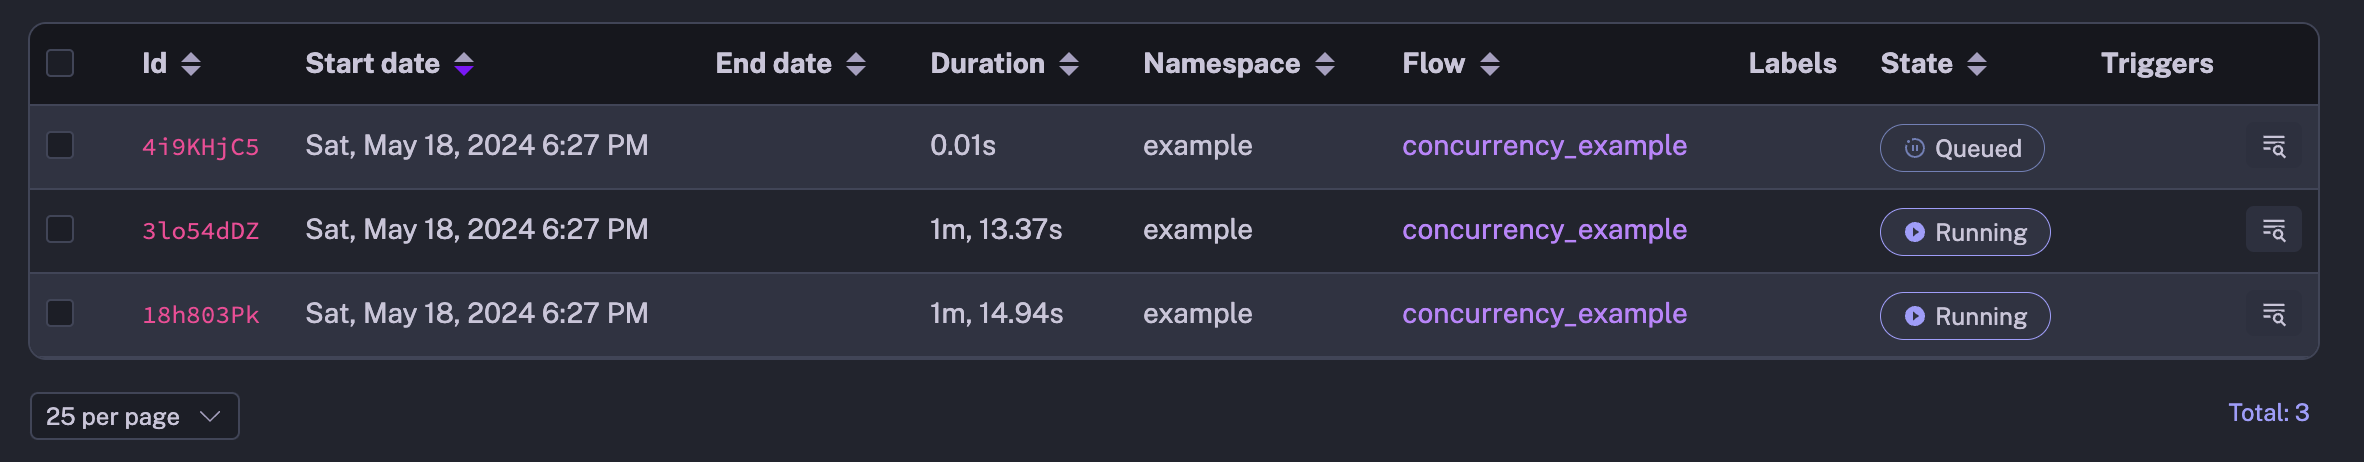This screenshot has height=462, width=2364.
Task: Click Running badge for execution 3lo54dDZ
Action: (1964, 232)
